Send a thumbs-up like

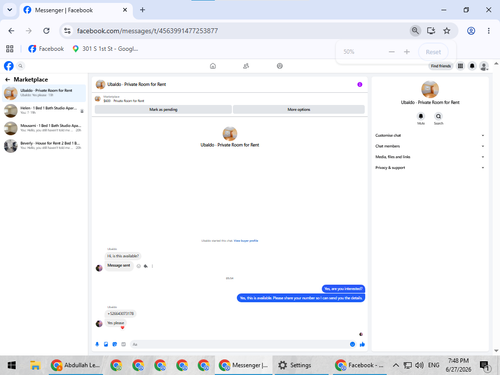point(362,344)
